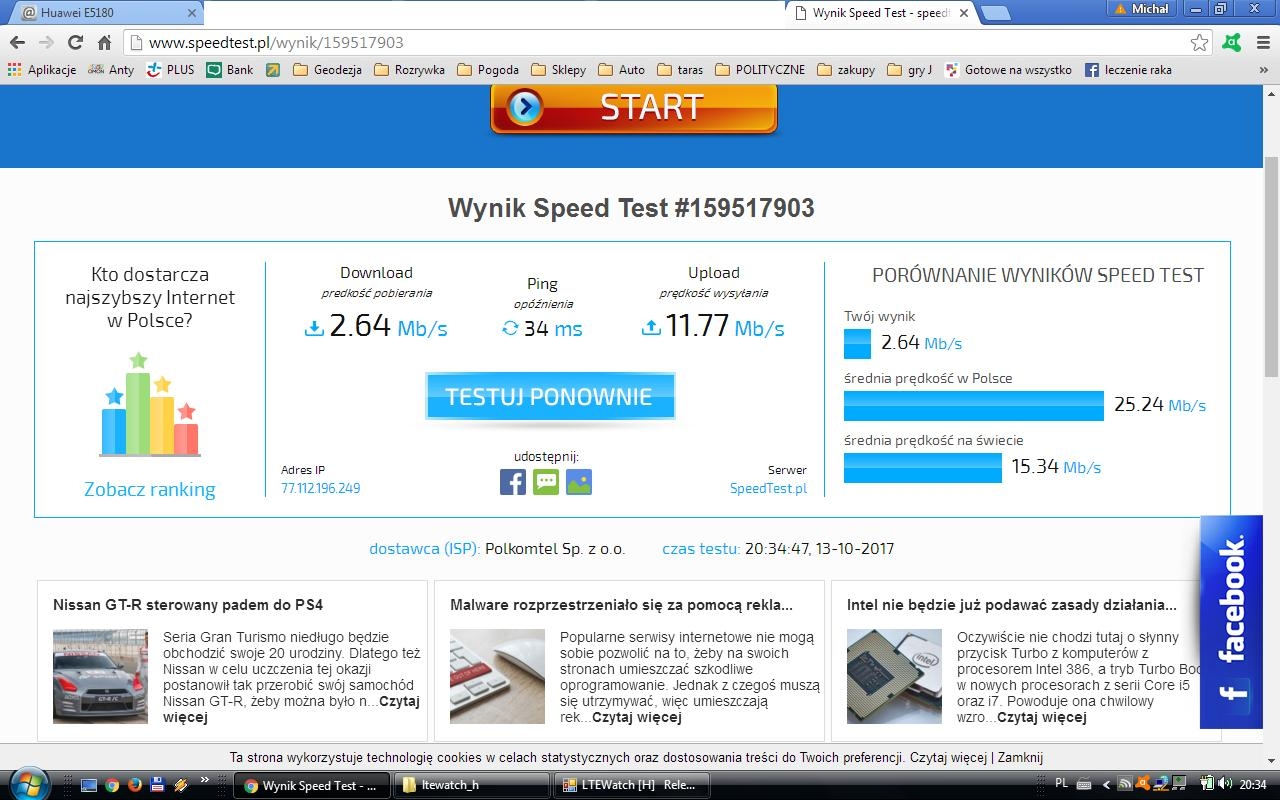The height and width of the screenshot is (800, 1280).
Task: Open the browser home page icon
Action: [104, 43]
